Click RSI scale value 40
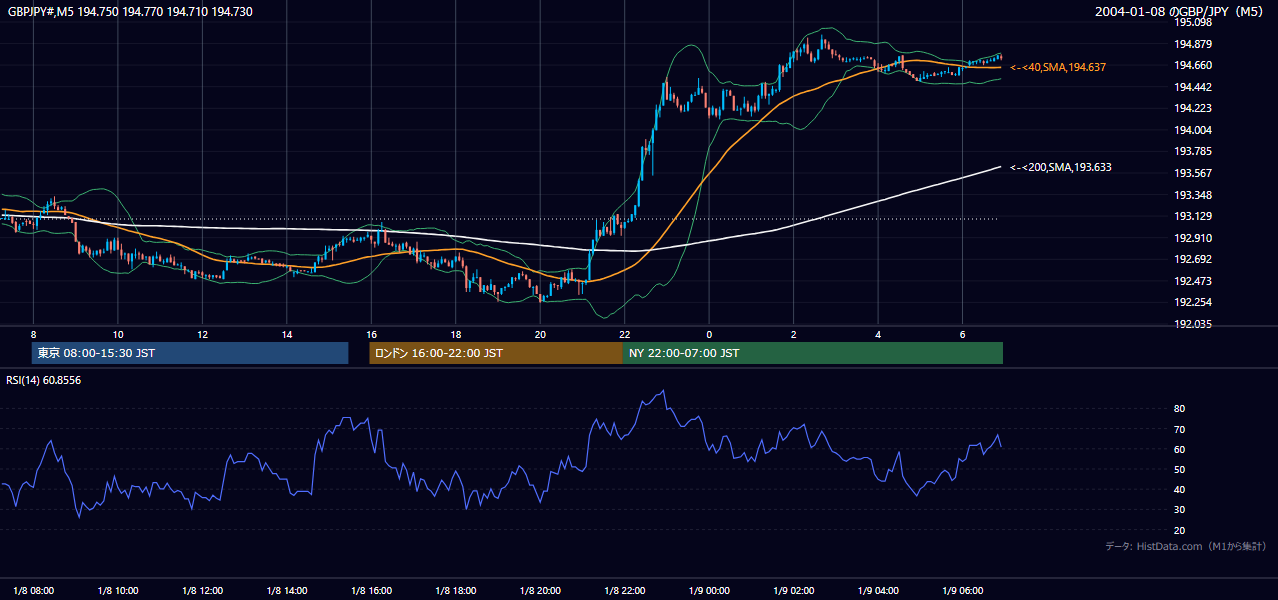The image size is (1278, 600). 1180,489
